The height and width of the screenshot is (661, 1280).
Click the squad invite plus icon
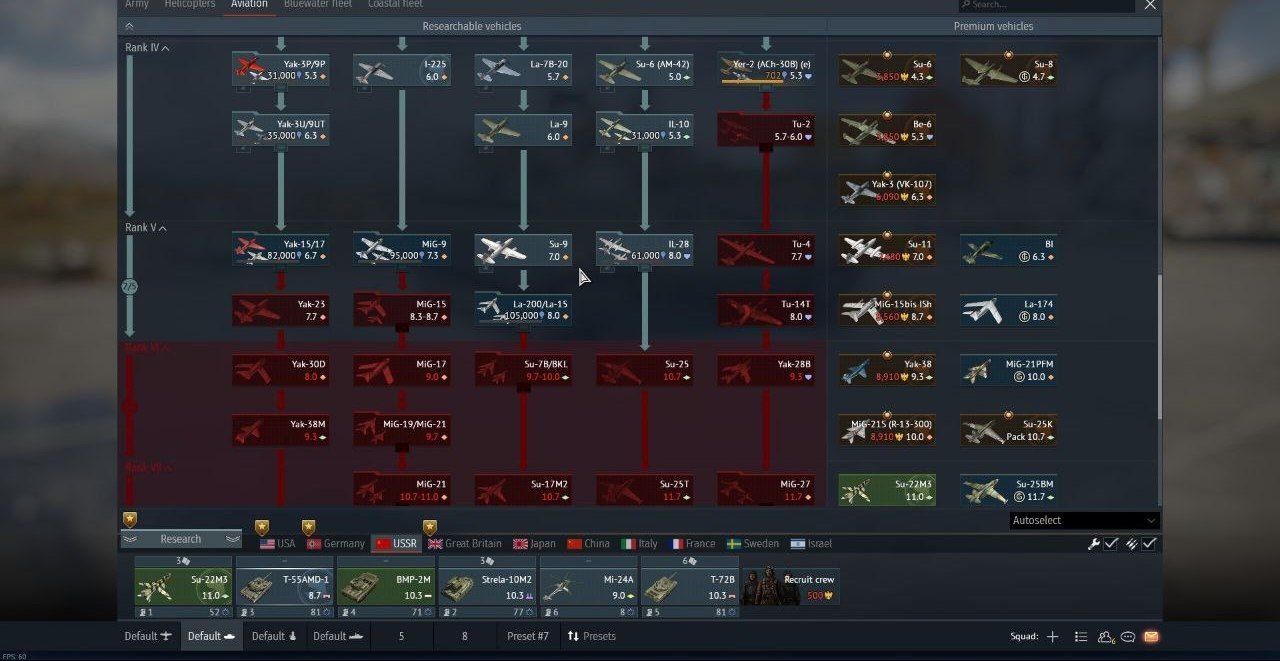(1052, 636)
